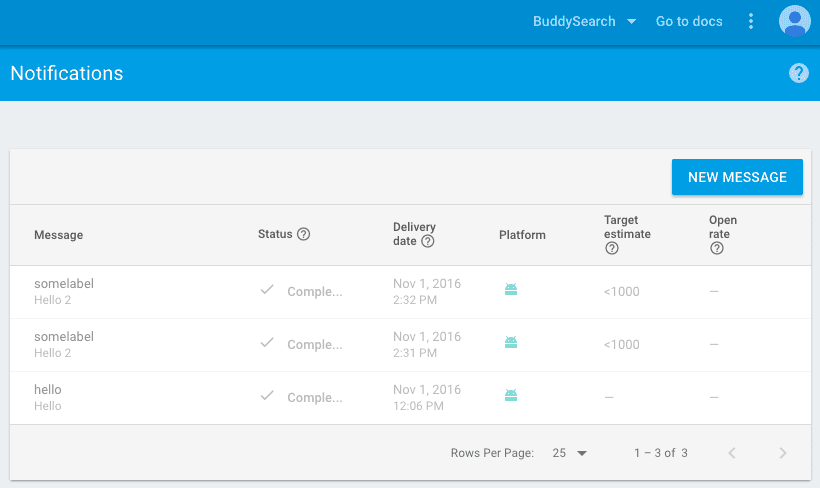Click the Target estimate help icon
This screenshot has width=820, height=488.
pyautogui.click(x=611, y=249)
